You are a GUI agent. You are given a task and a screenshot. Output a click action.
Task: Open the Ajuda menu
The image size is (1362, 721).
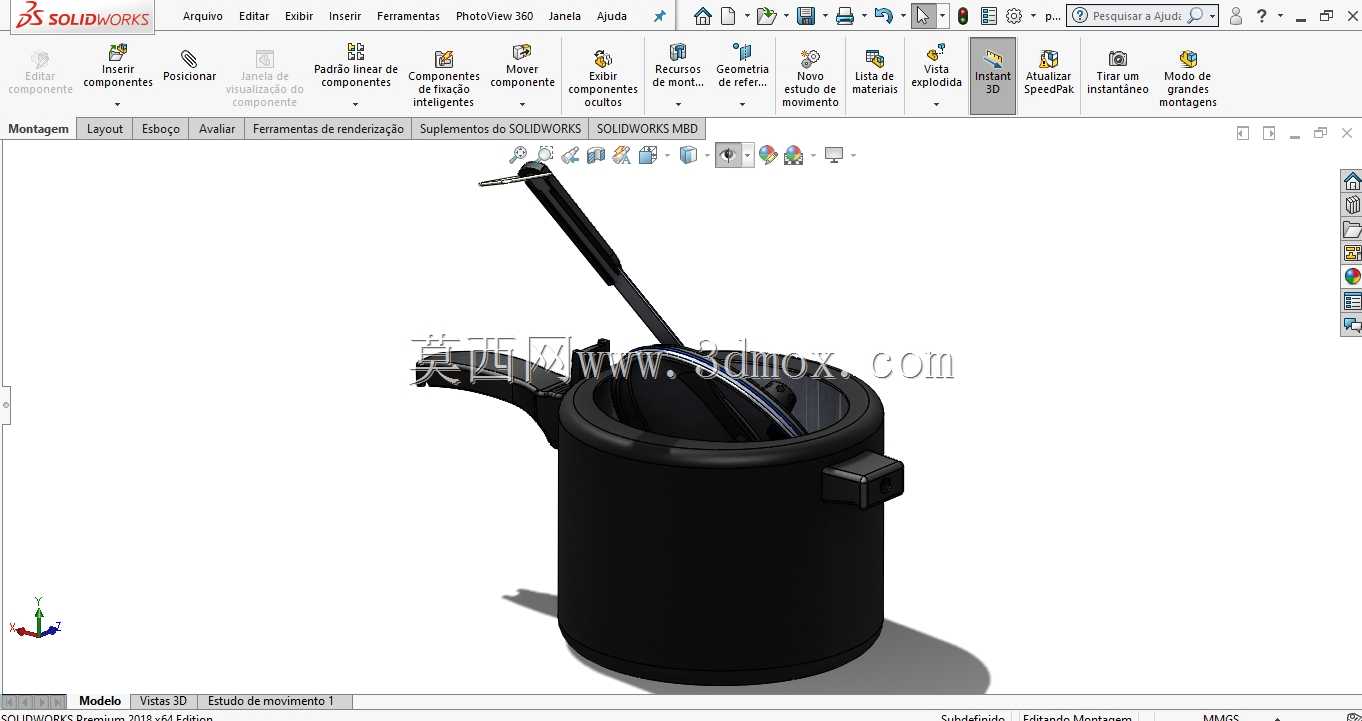click(x=612, y=16)
